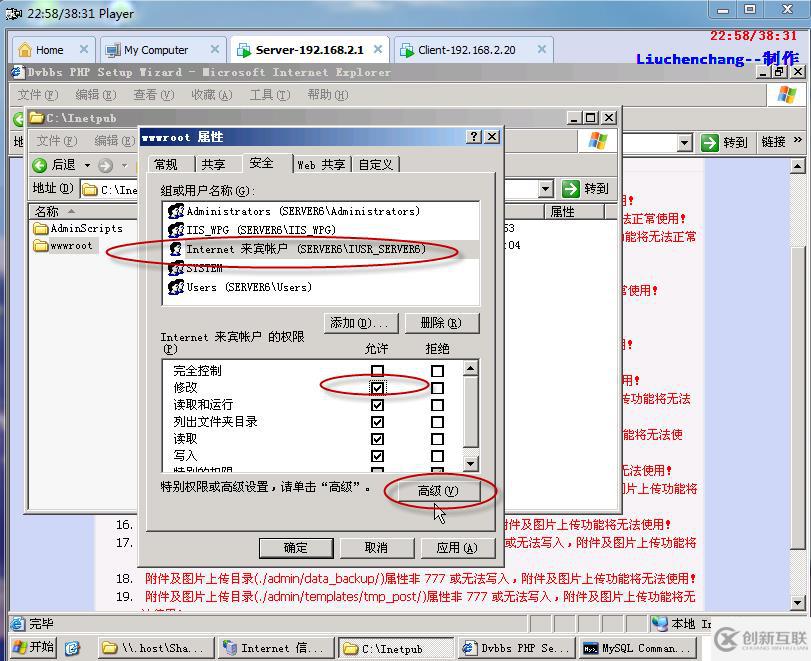
Task: Open 编辑(E) menu in Internet Explorer
Action: (96, 95)
